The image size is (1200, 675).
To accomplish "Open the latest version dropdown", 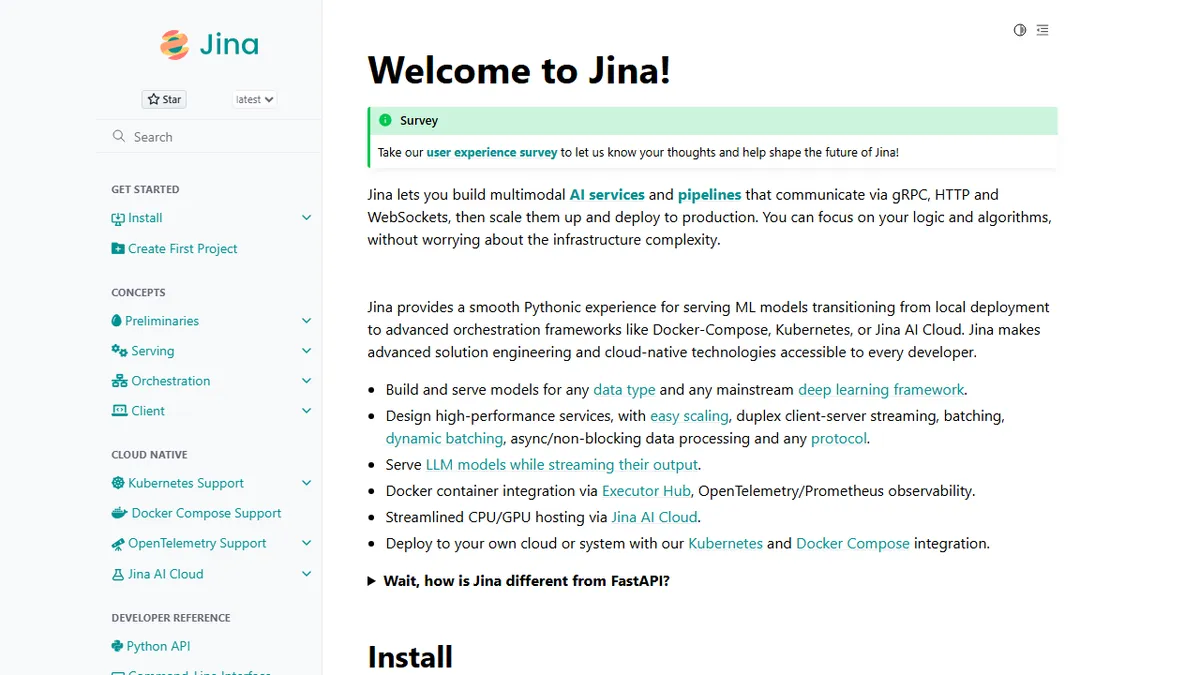I will pos(255,99).
